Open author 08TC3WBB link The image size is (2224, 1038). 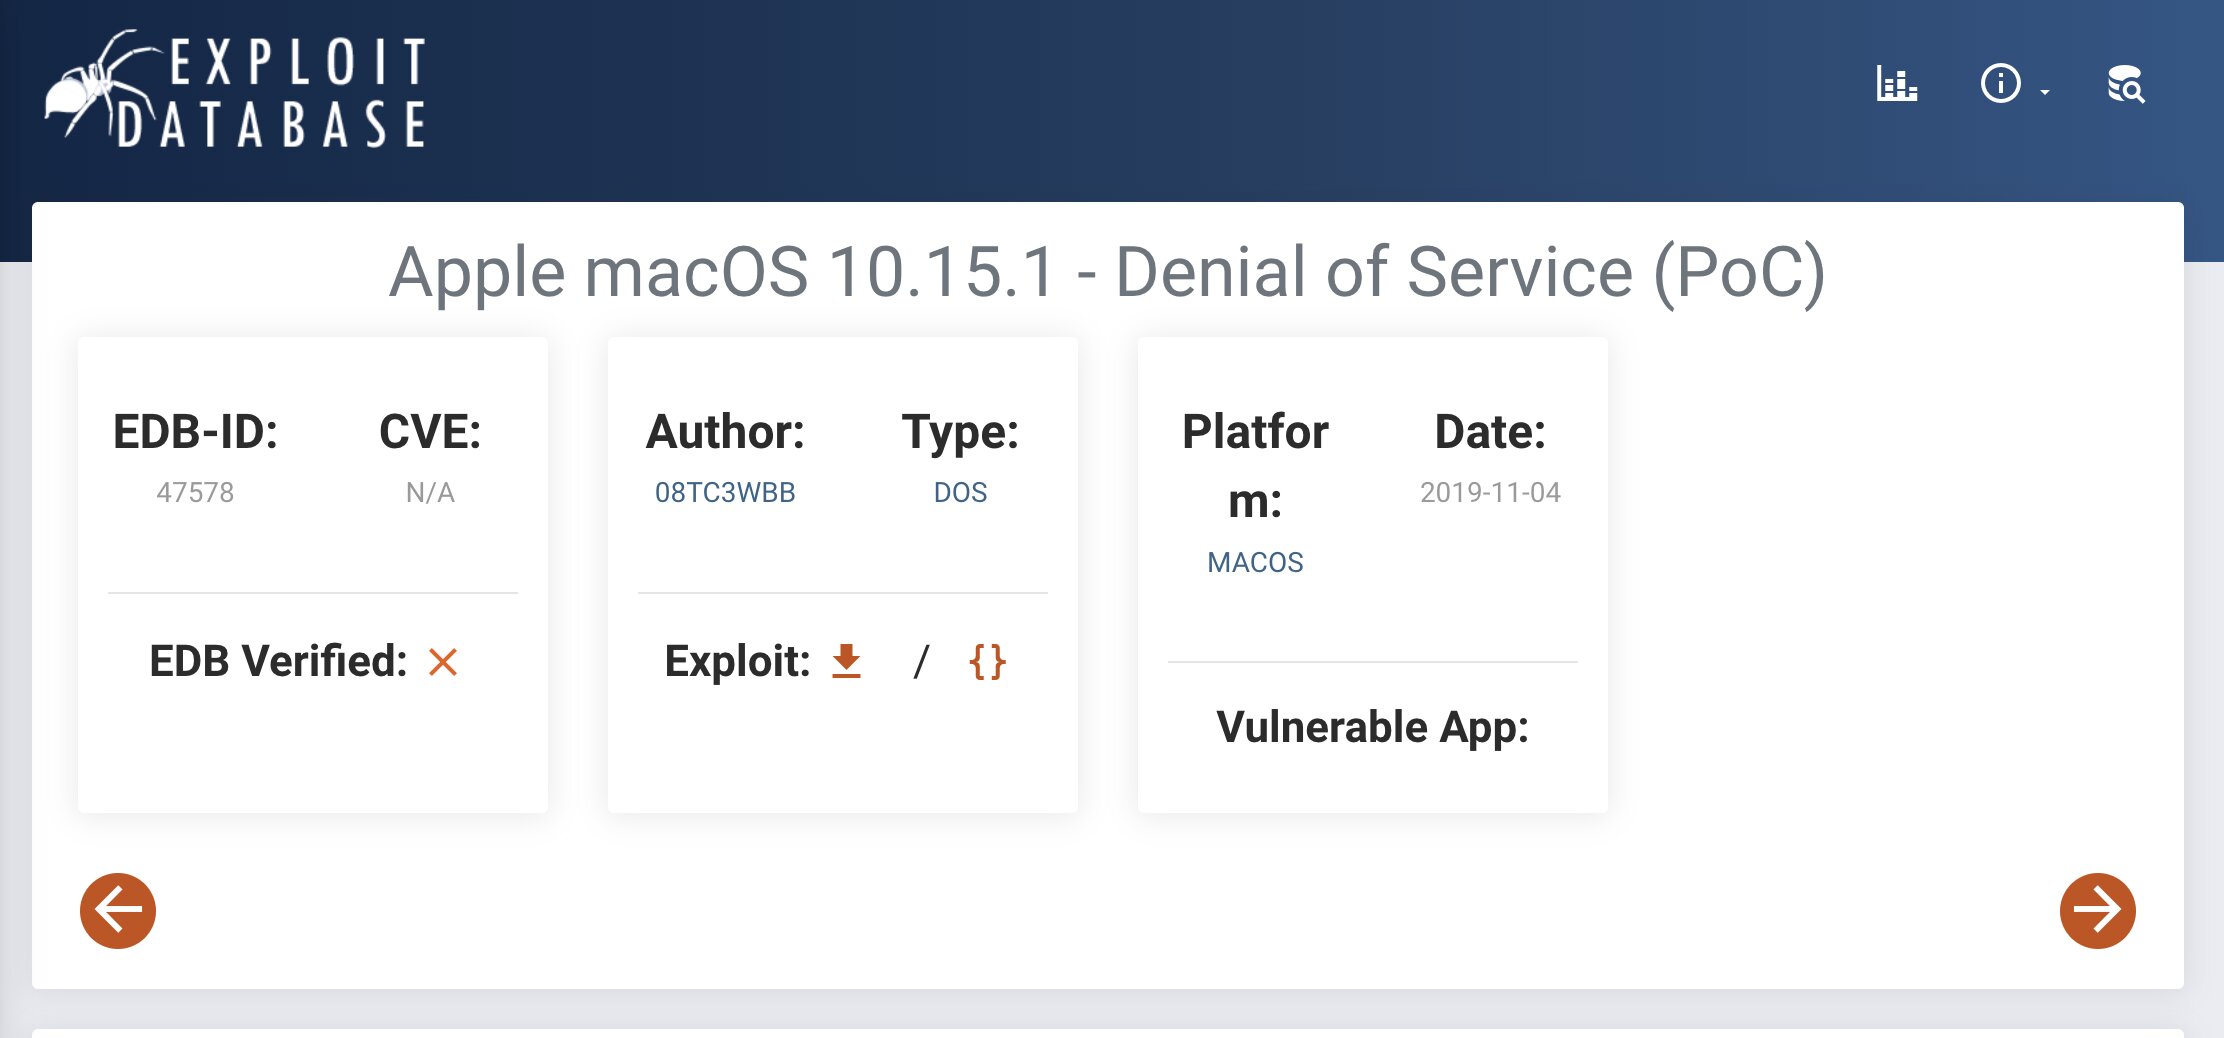(x=725, y=492)
